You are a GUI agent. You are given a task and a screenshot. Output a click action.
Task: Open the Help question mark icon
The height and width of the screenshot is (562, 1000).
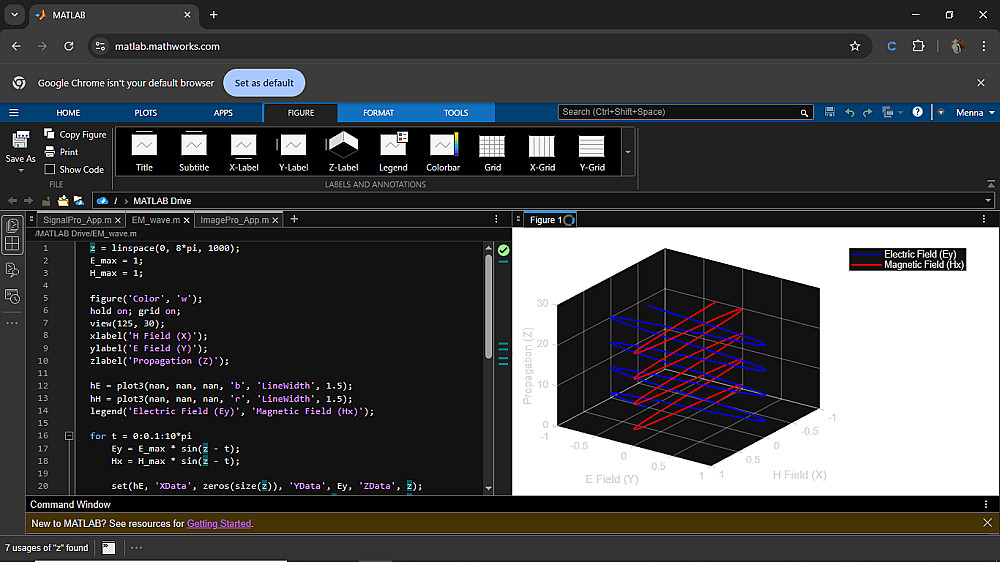(917, 113)
